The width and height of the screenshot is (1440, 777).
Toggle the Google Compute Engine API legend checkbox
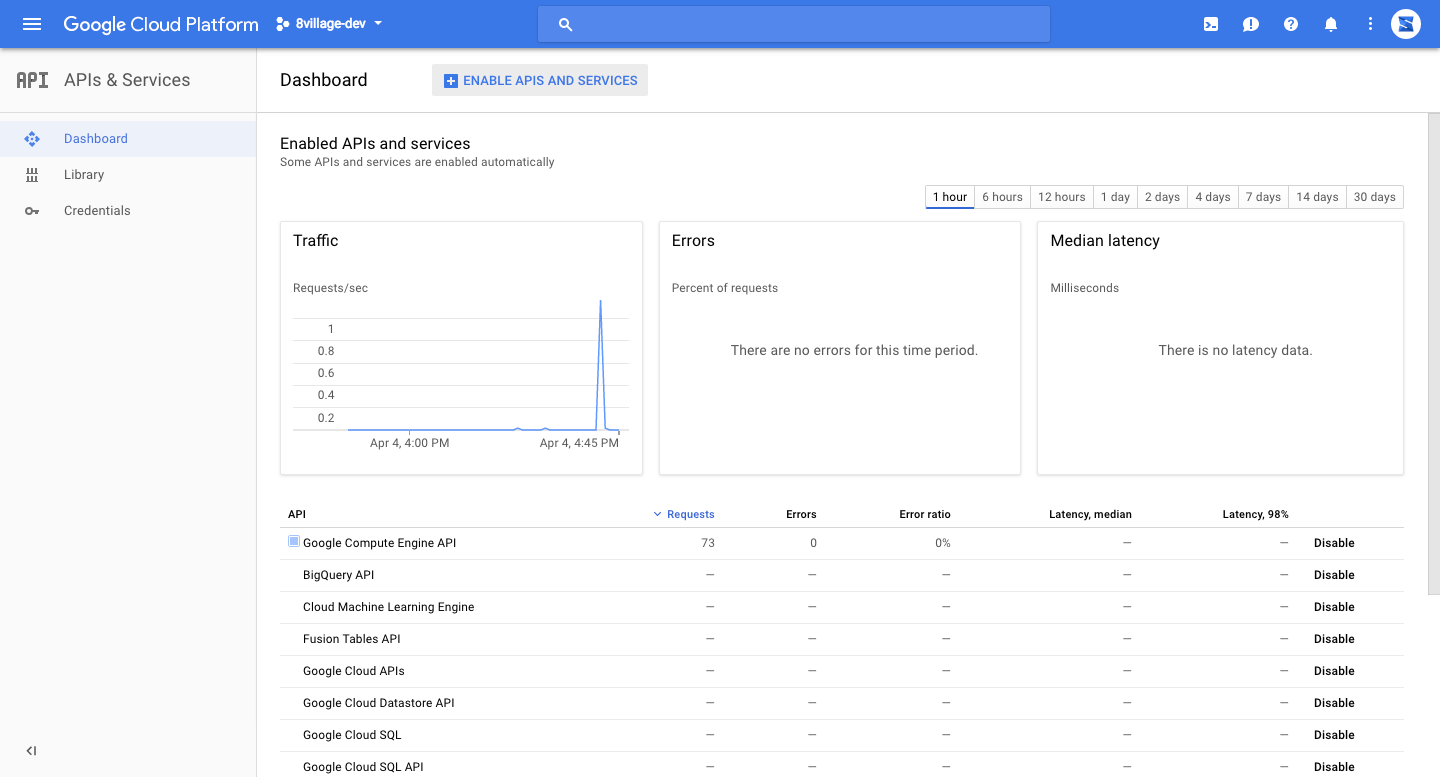[x=294, y=541]
